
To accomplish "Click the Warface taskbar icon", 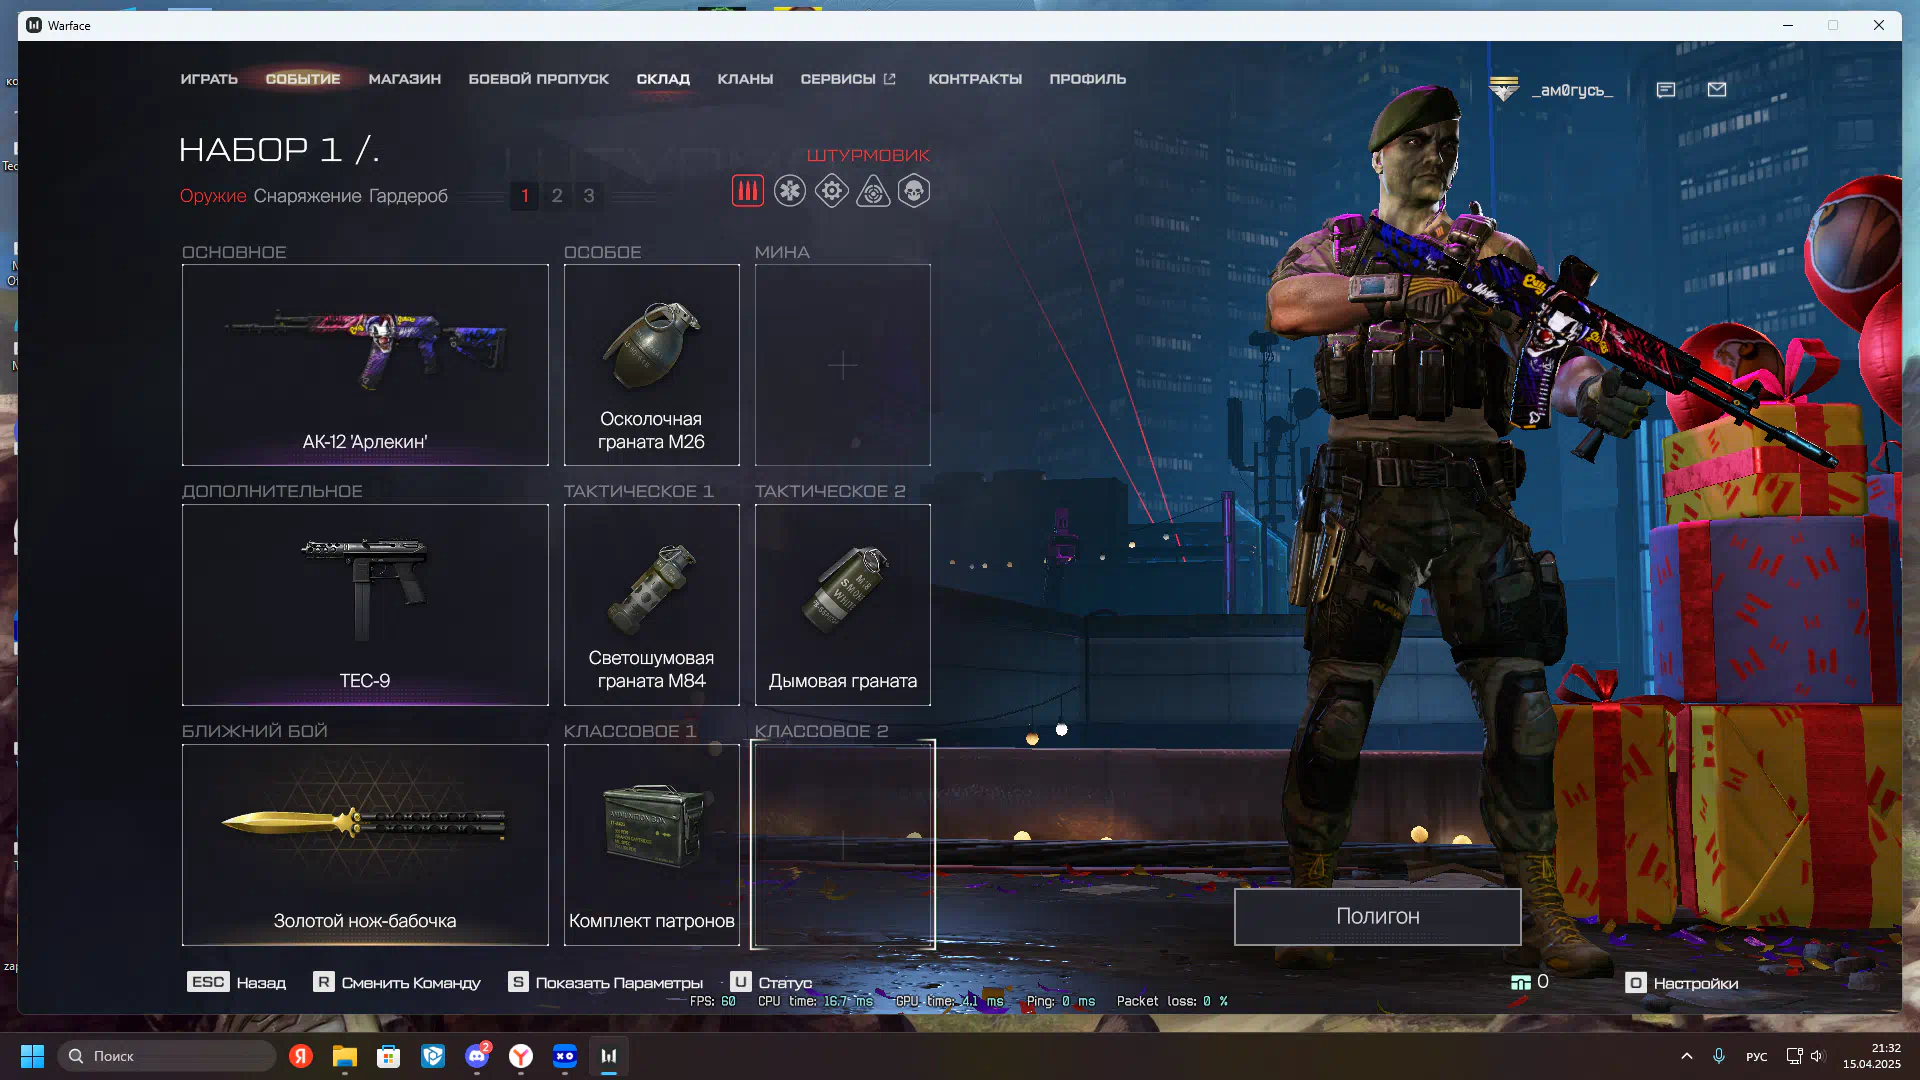I will click(609, 1056).
